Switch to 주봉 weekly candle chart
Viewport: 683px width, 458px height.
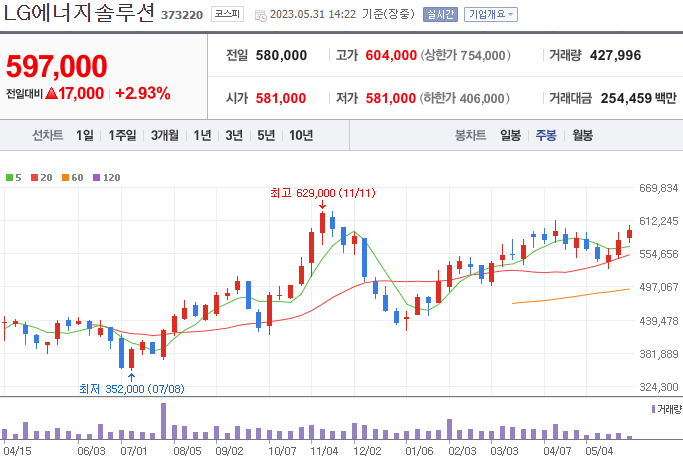(546, 136)
